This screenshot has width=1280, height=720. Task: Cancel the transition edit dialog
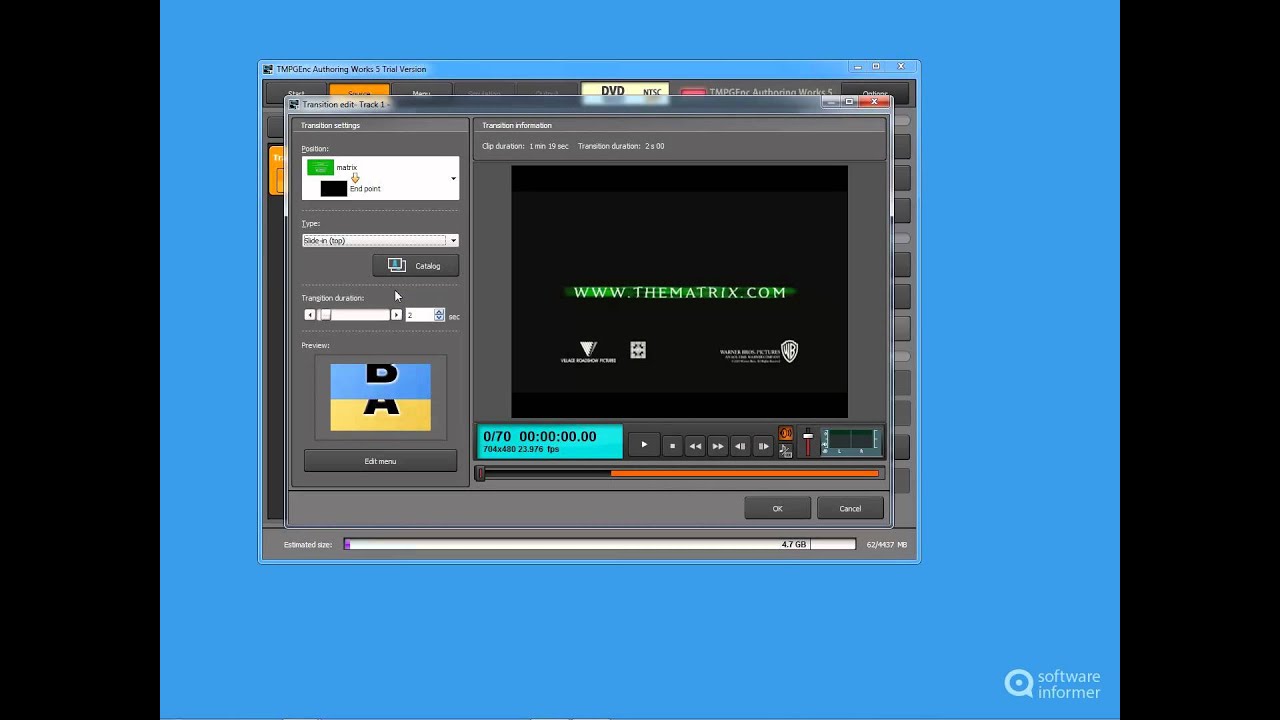coord(850,508)
